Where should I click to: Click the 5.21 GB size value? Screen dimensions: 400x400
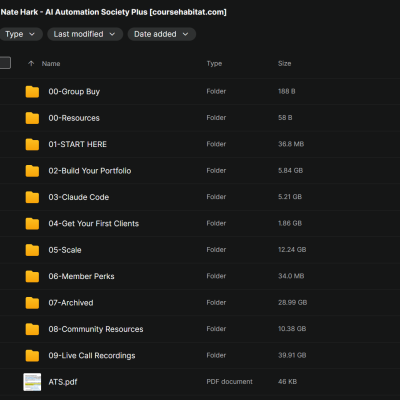click(x=290, y=197)
